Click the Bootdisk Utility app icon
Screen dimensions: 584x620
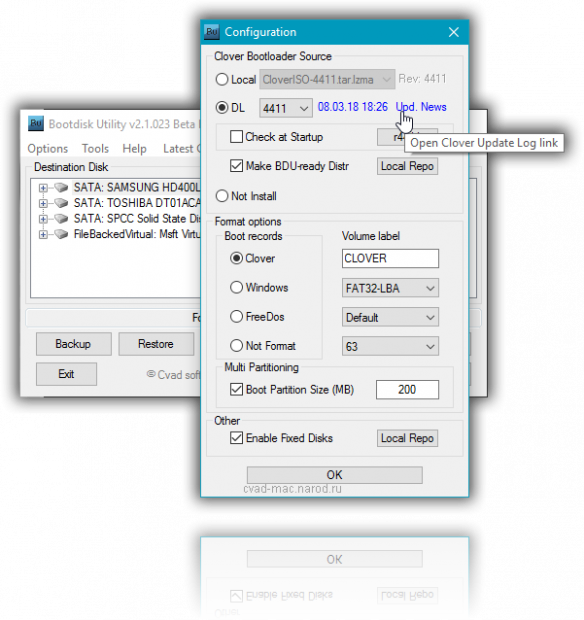(x=36, y=123)
